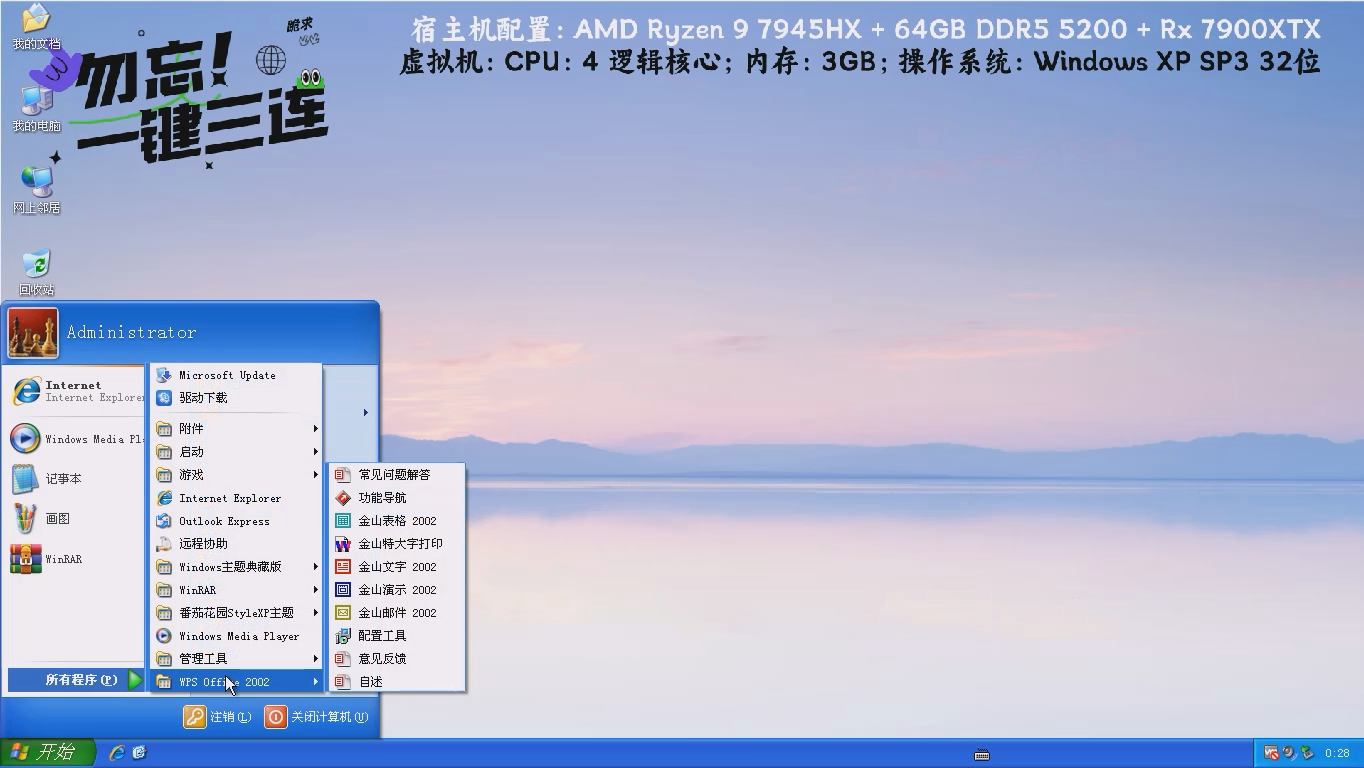1364x768 pixels.
Task: Open Outlook Express from programs list
Action: coord(237,521)
